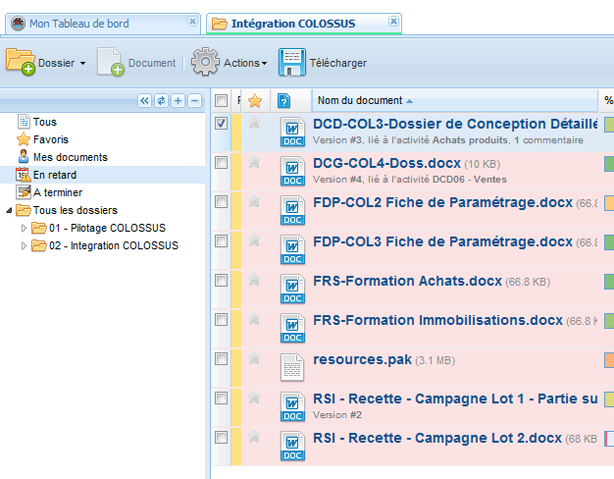Click DOC icon of DCD-COL3 document
The image size is (614, 479).
coord(293,132)
